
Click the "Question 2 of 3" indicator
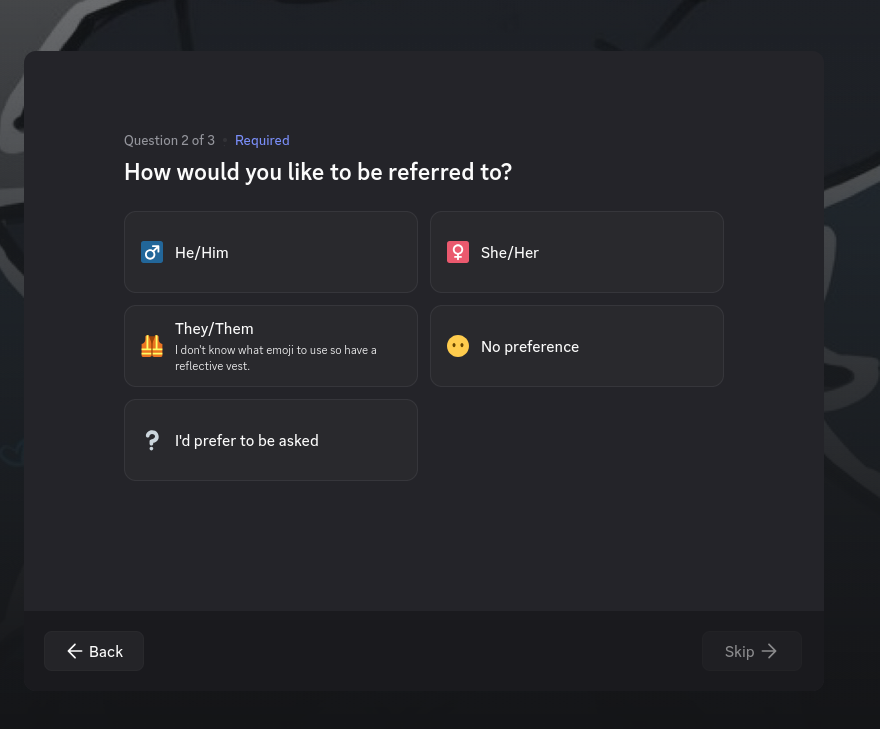pyautogui.click(x=169, y=140)
